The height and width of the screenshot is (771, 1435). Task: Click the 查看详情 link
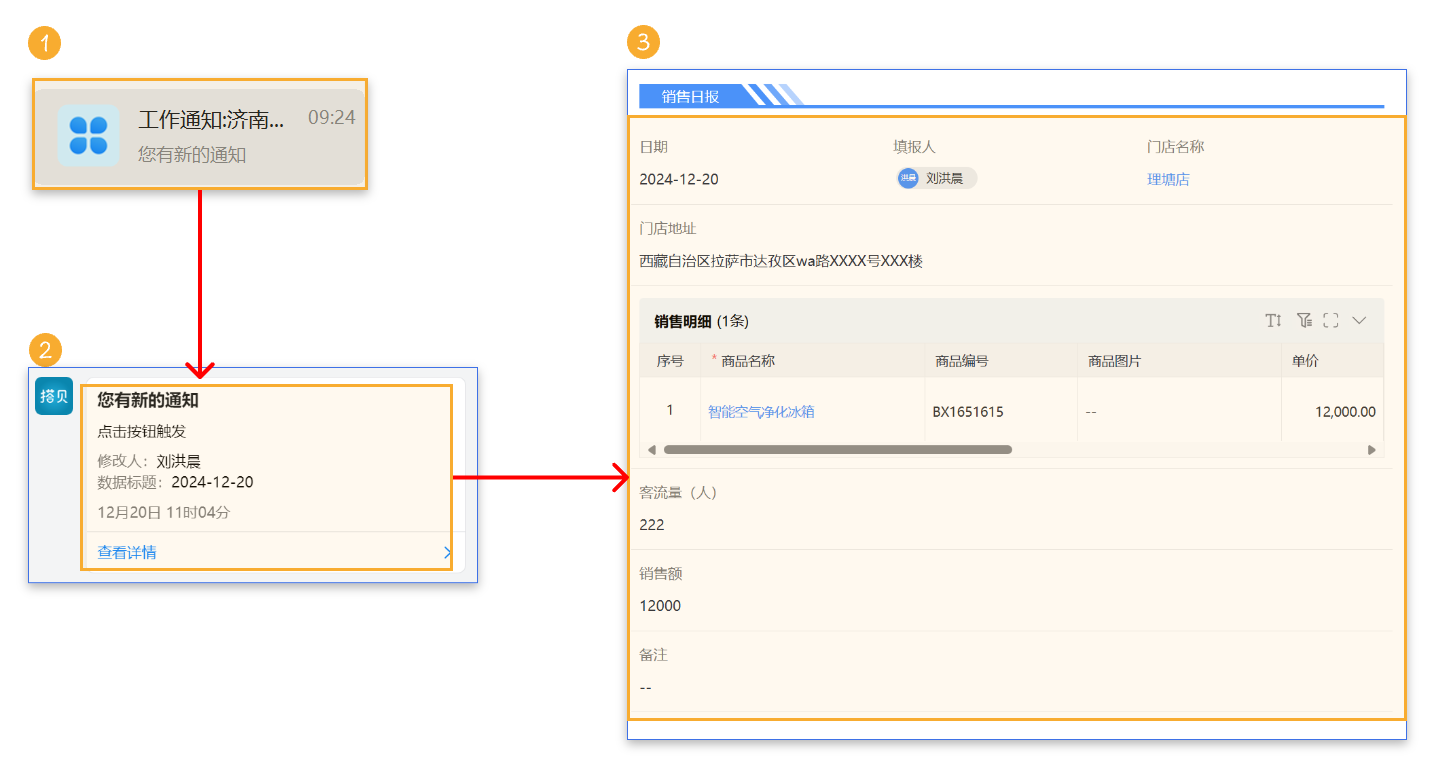127,553
